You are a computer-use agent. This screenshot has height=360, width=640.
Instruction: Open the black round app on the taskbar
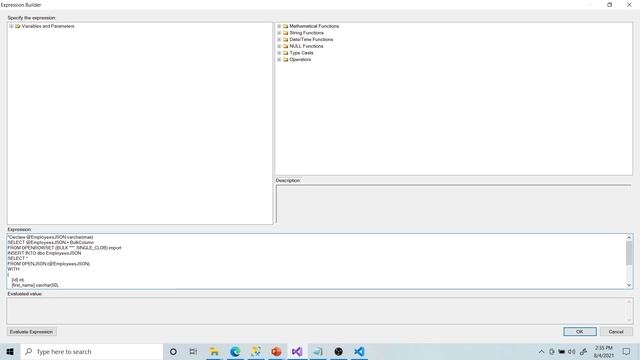coord(338,351)
